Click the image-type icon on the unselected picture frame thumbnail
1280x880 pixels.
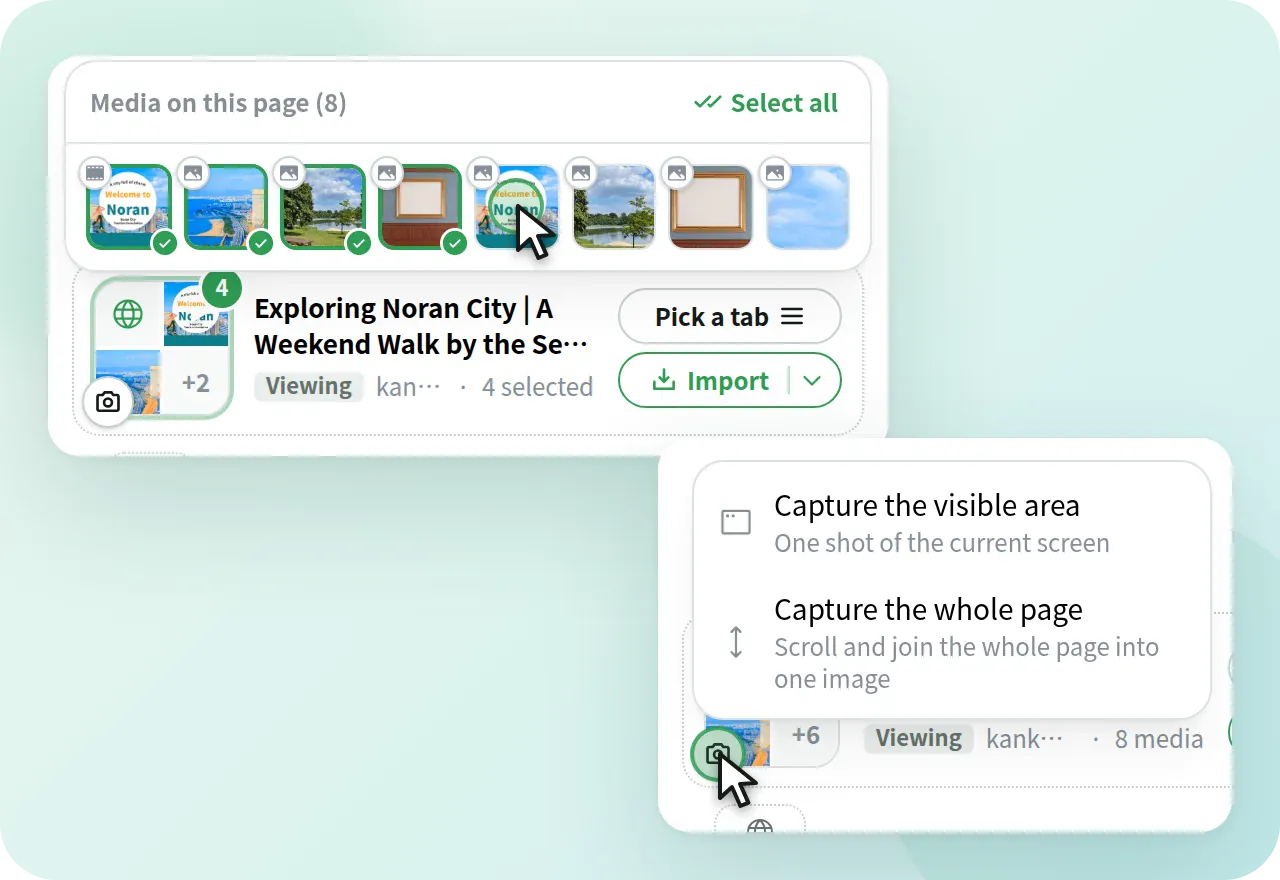pyautogui.click(x=677, y=173)
